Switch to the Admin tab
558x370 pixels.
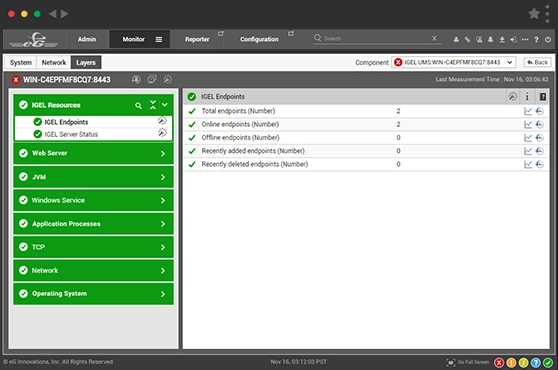point(87,39)
